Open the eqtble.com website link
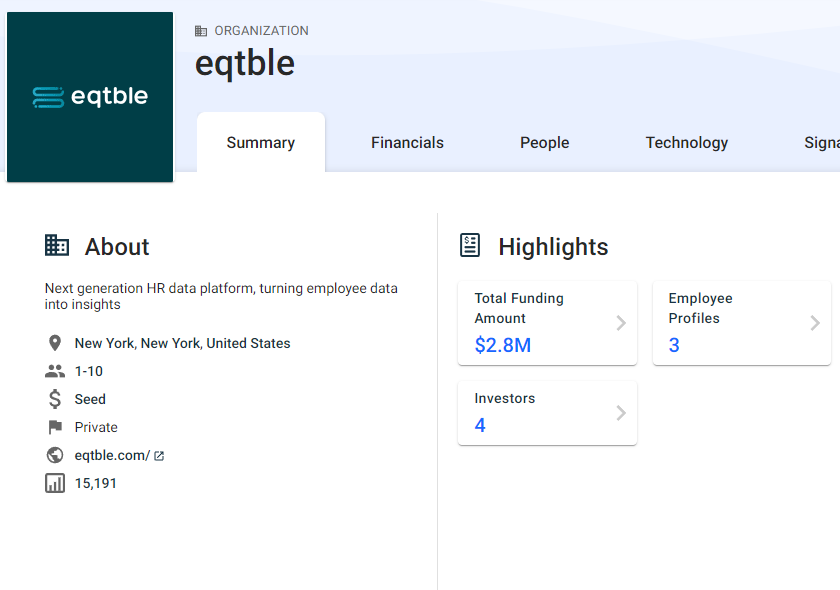The image size is (840, 590). 112,455
